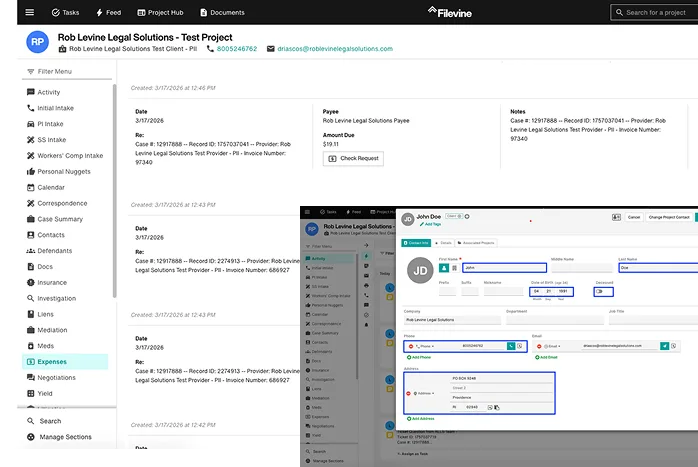Open the Address type dropdown
Image resolution: width=698 pixels, height=467 pixels.
[x=424, y=394]
